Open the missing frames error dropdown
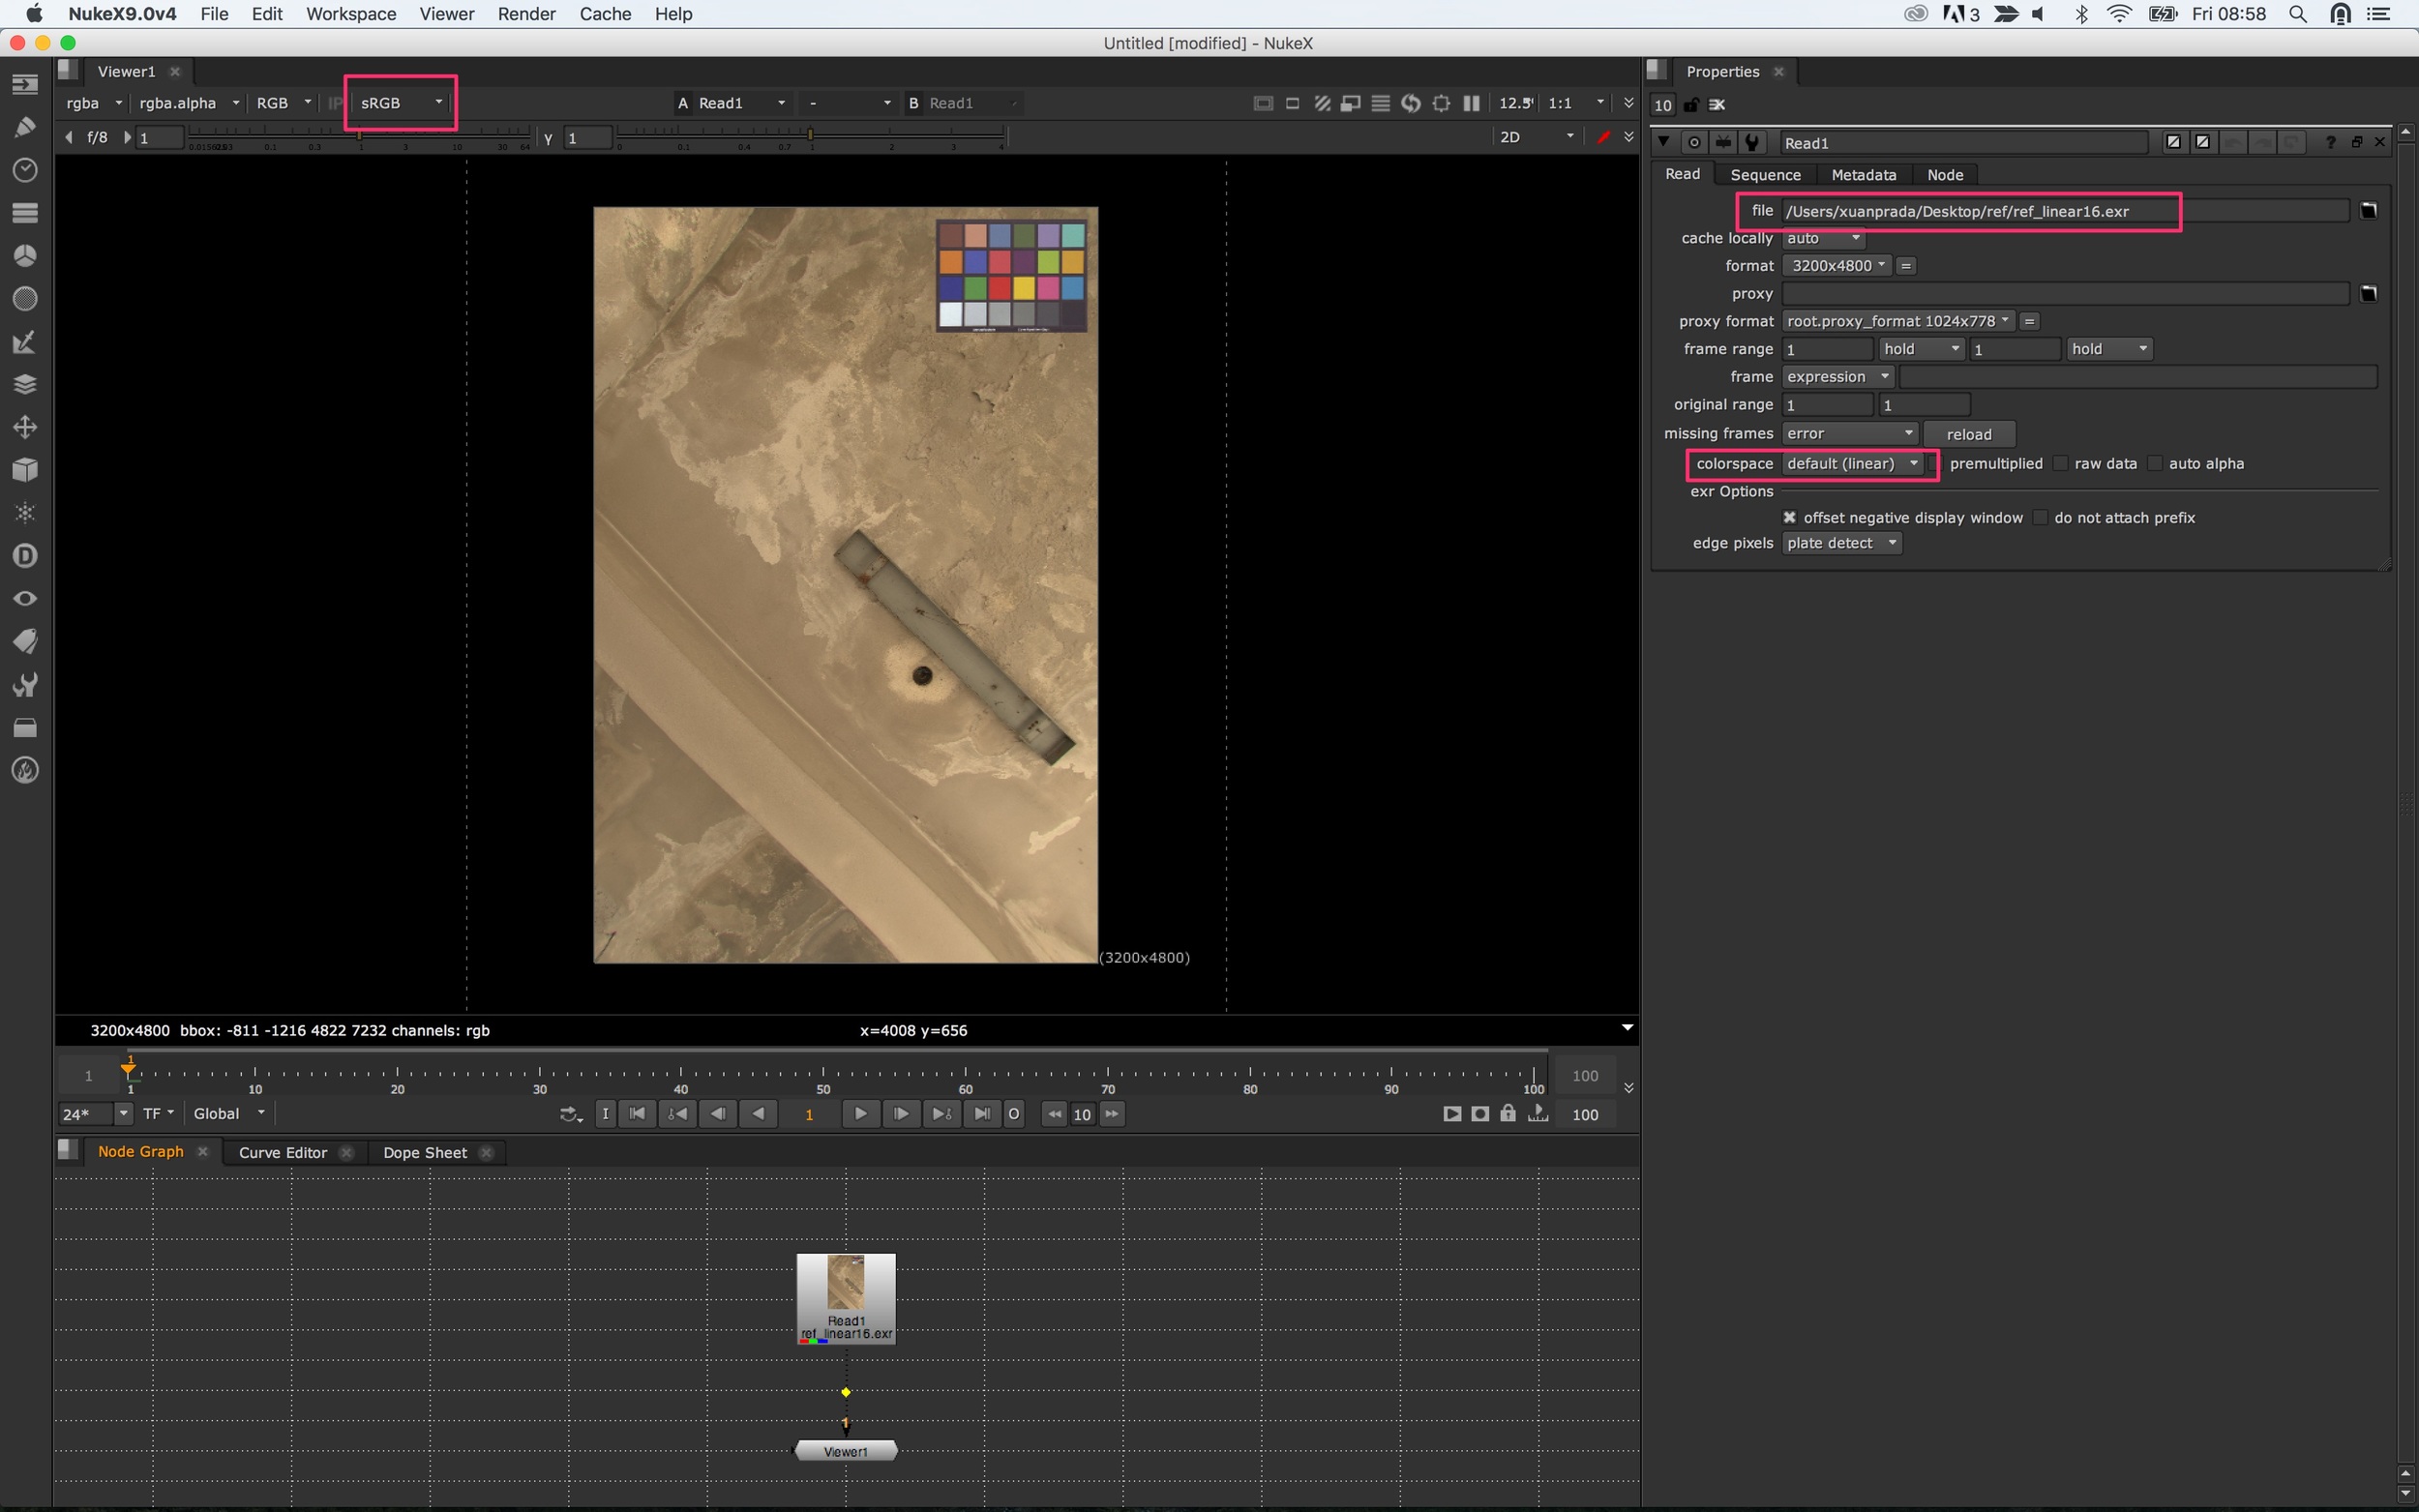 (1849, 433)
